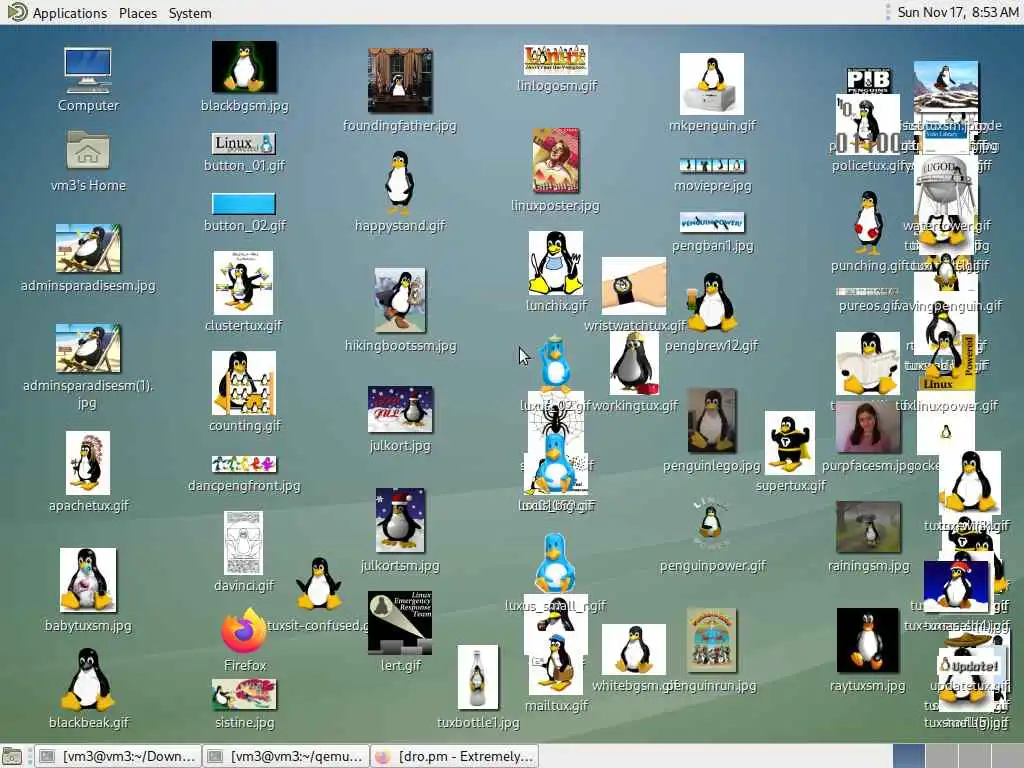Switch to the vm3@vm3:~/qemu... terminal task
Image resolution: width=1024 pixels, height=768 pixels.
coord(285,756)
